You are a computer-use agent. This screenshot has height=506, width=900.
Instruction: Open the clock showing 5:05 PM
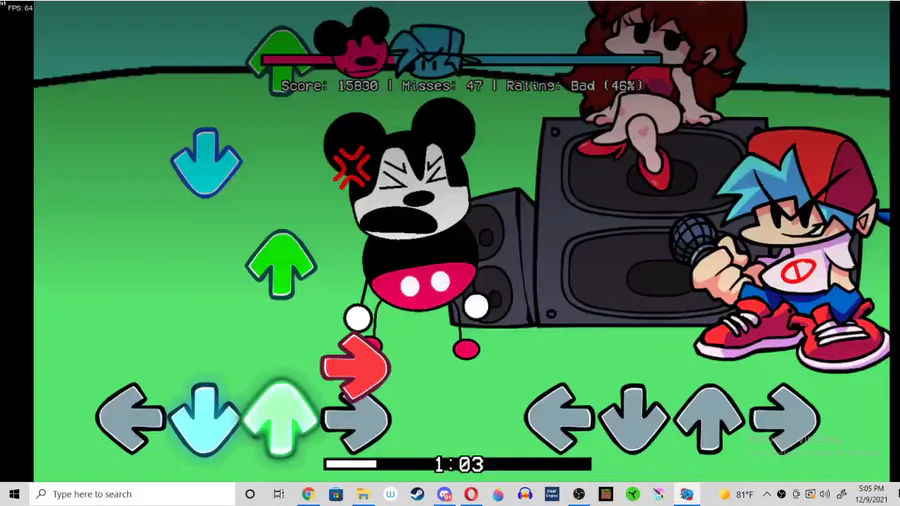click(x=871, y=494)
